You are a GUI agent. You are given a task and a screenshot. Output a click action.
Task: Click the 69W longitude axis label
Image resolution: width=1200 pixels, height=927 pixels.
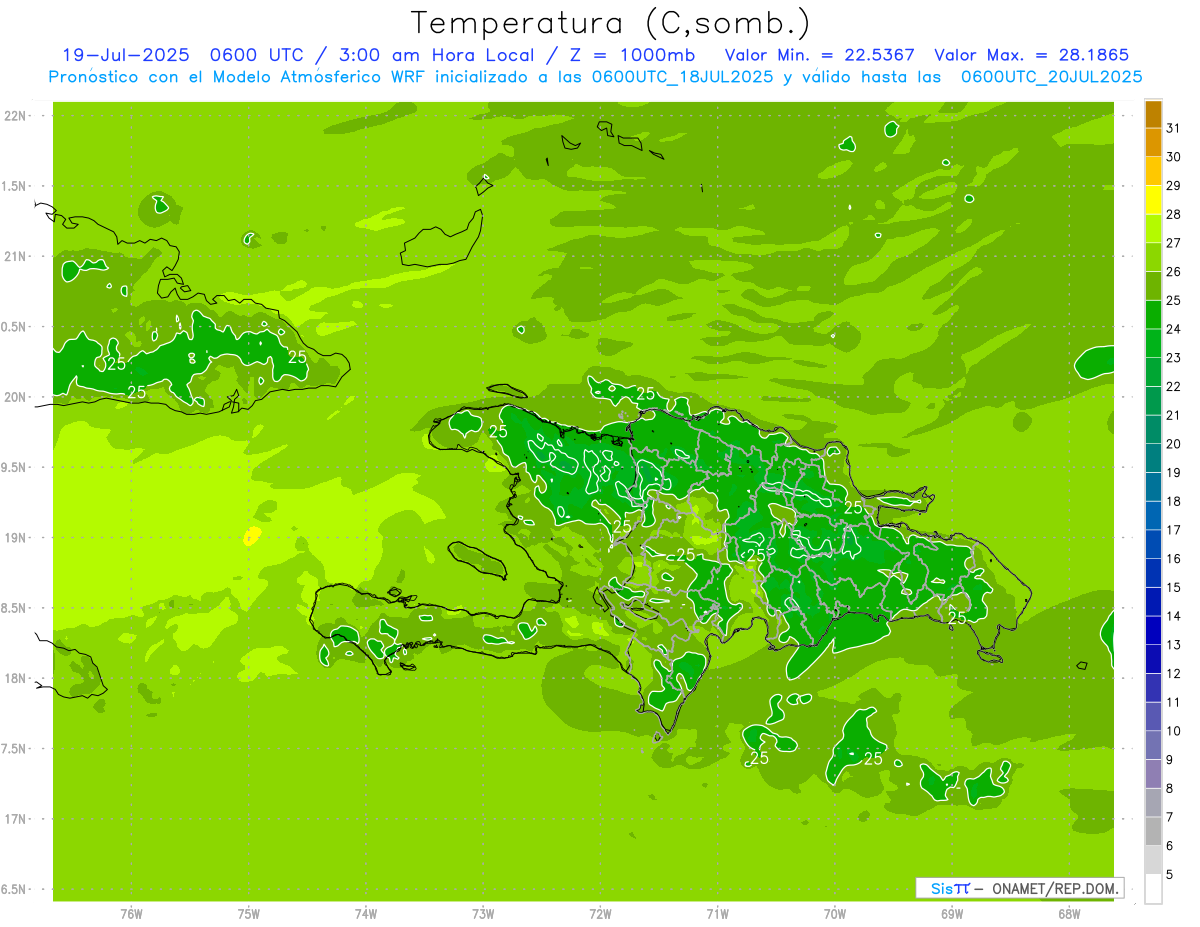tap(952, 913)
